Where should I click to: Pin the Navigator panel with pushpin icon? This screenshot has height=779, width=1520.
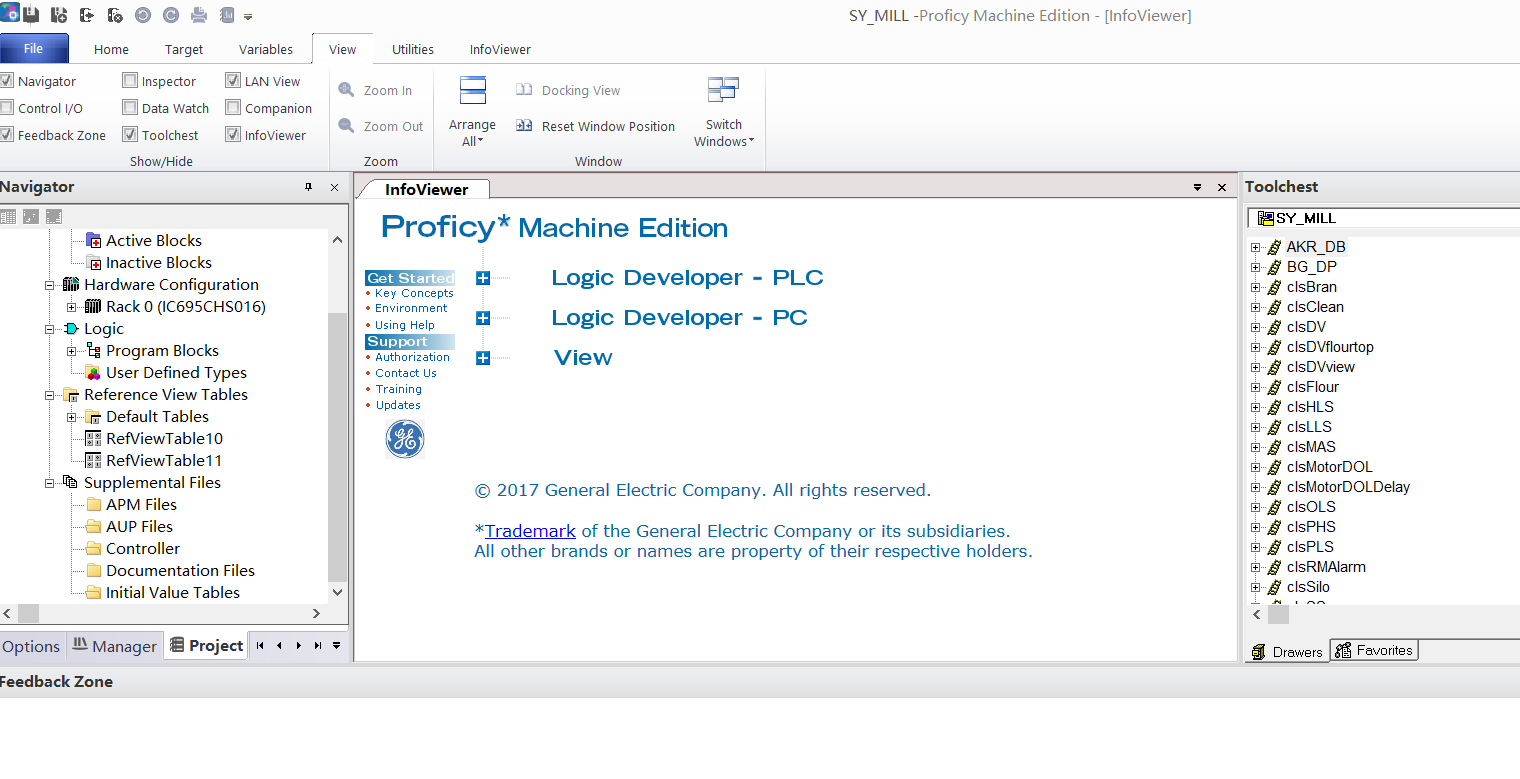308,187
